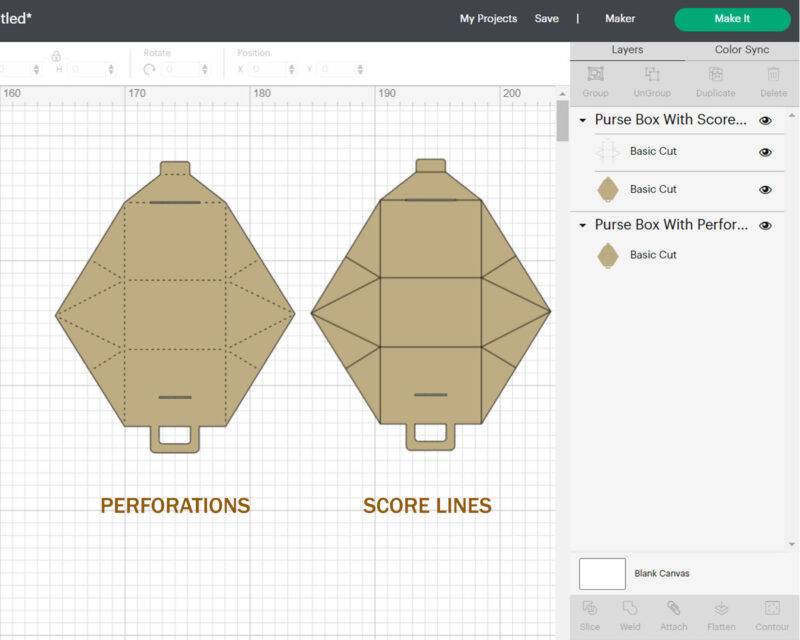Select the Slice tool
Viewport: 800px width, 640px height.
[x=590, y=614]
